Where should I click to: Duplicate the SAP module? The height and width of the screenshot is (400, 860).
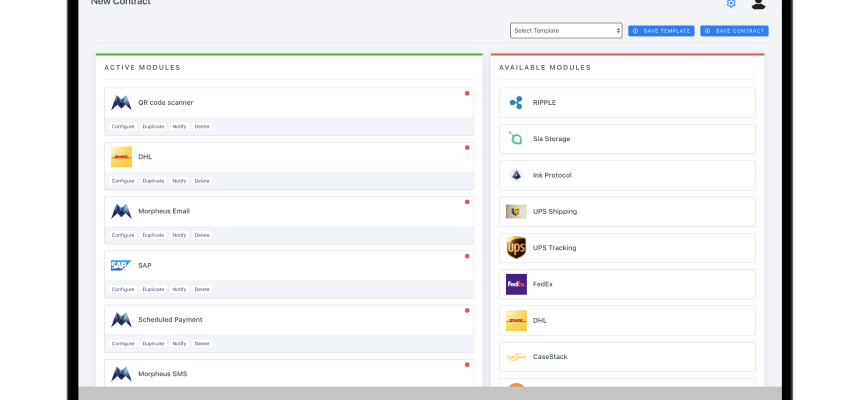(153, 290)
